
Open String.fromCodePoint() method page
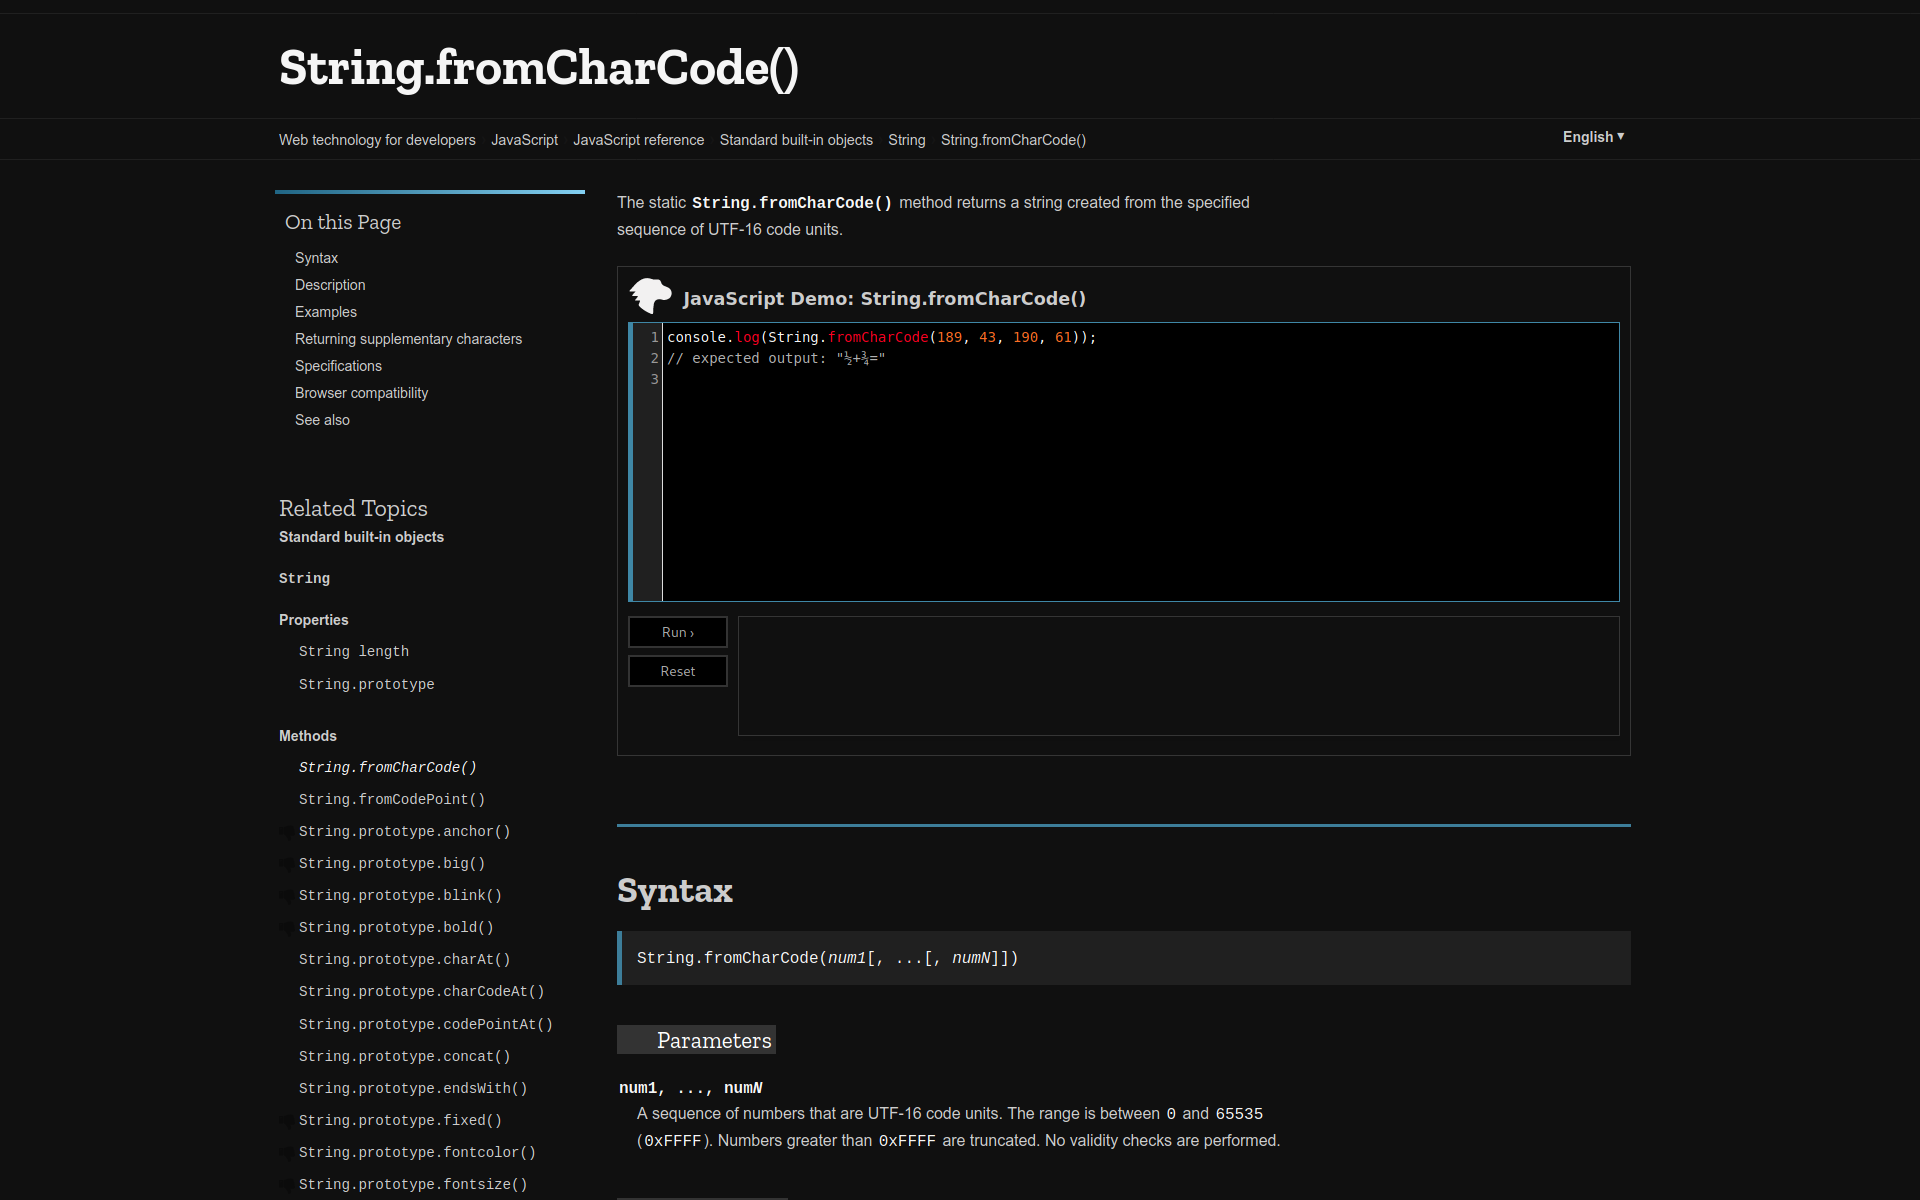(392, 799)
